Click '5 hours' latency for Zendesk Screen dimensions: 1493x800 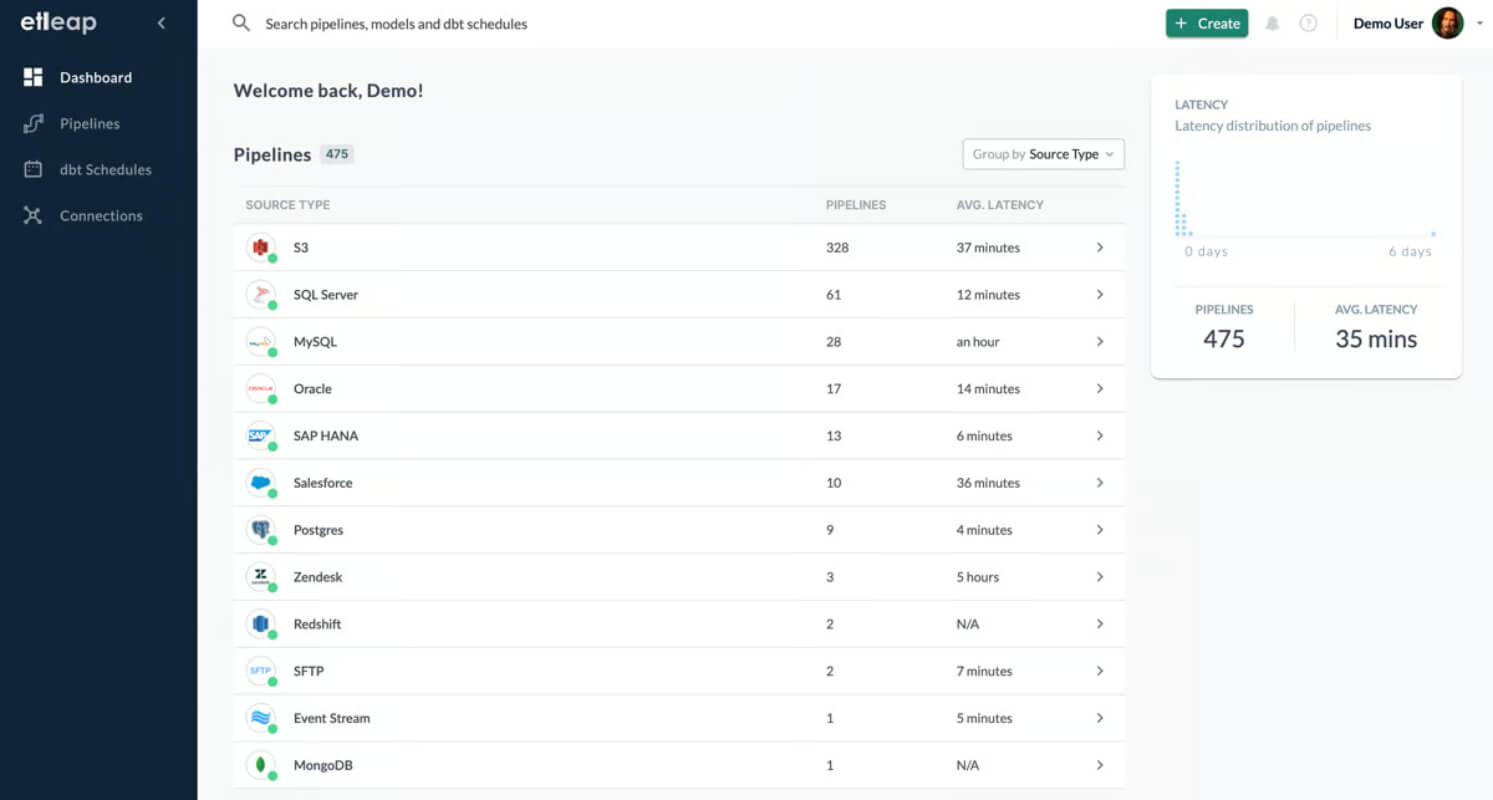point(978,576)
